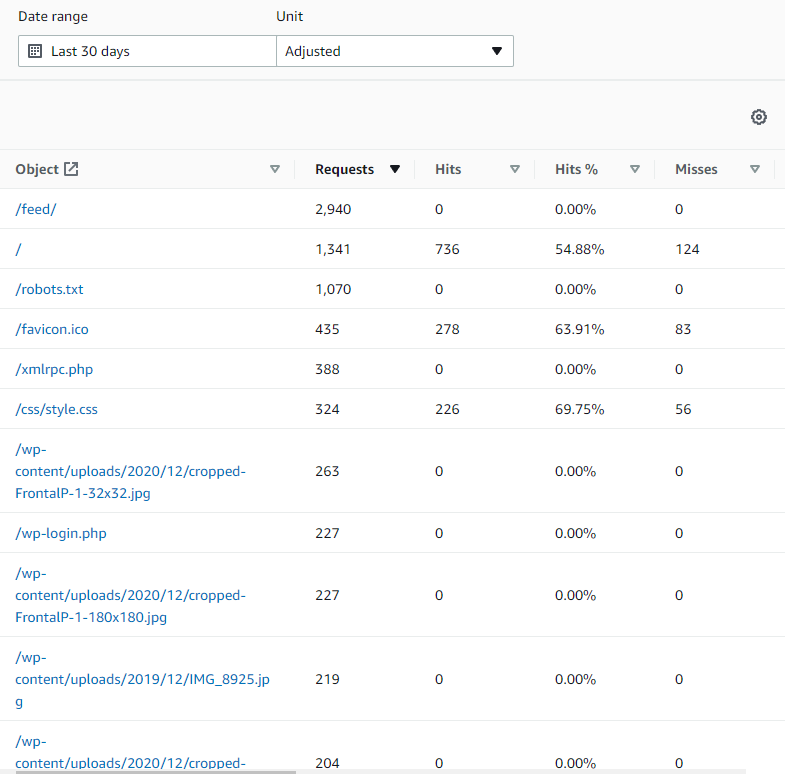Toggle Requests column sort arrow
This screenshot has height=774, width=785.
tap(395, 169)
